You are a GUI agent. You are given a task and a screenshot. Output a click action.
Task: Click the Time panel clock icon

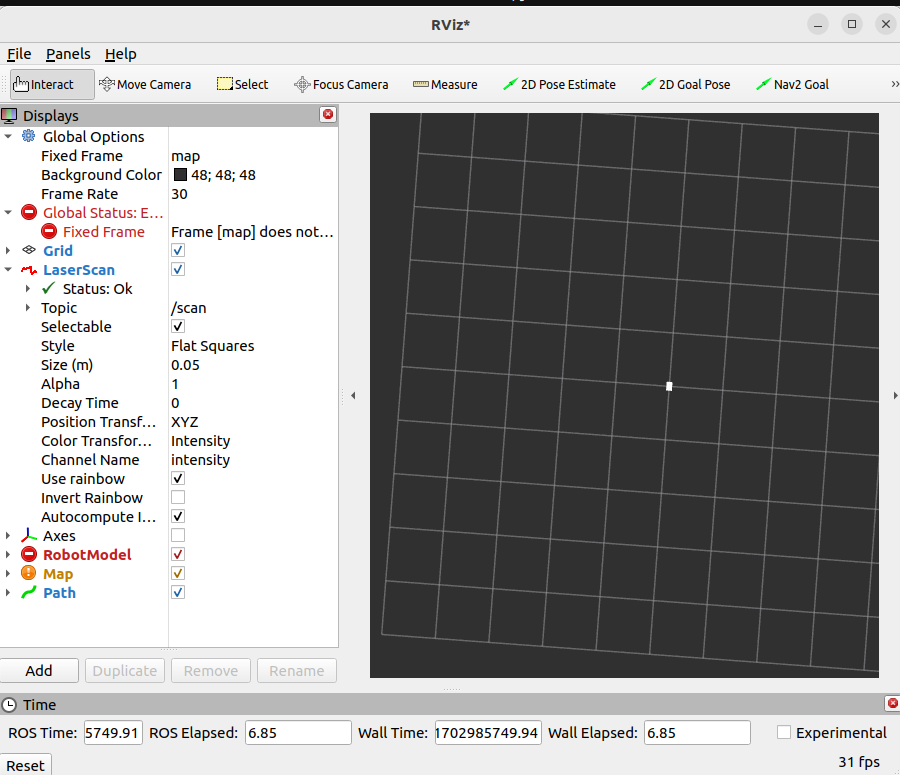point(9,704)
